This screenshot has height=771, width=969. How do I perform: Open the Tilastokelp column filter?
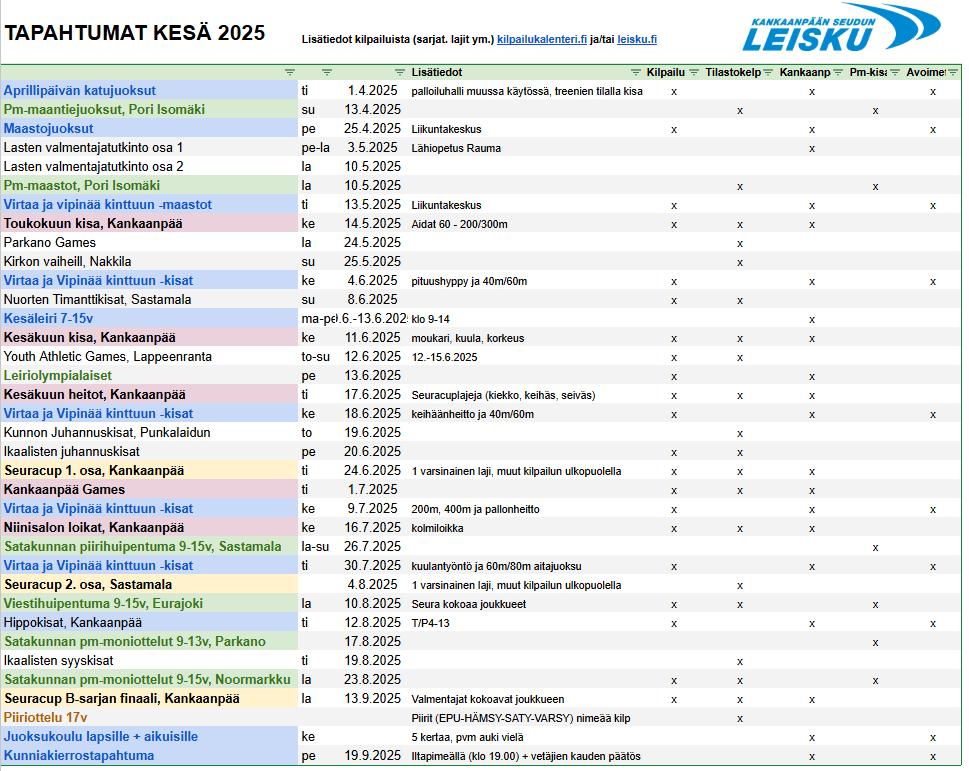point(768,72)
